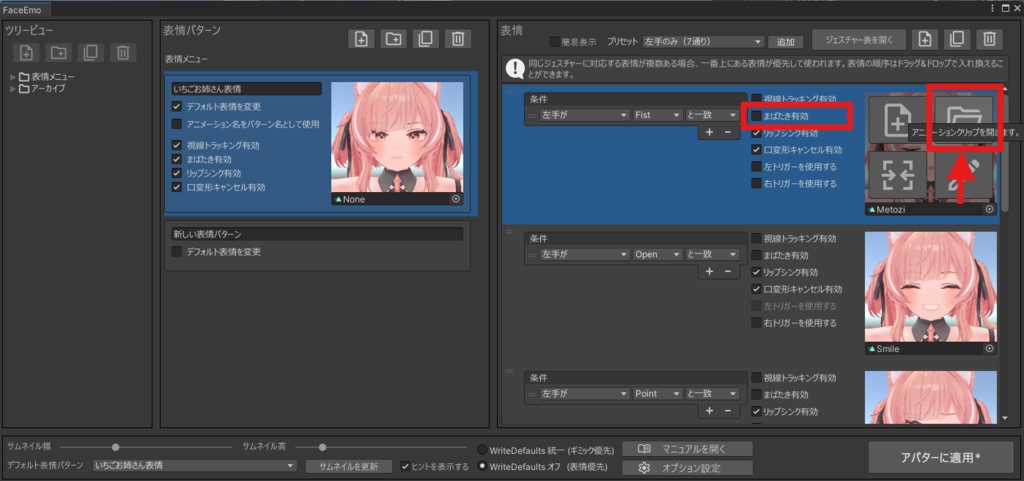Open the object picker next to Smile

(989, 349)
